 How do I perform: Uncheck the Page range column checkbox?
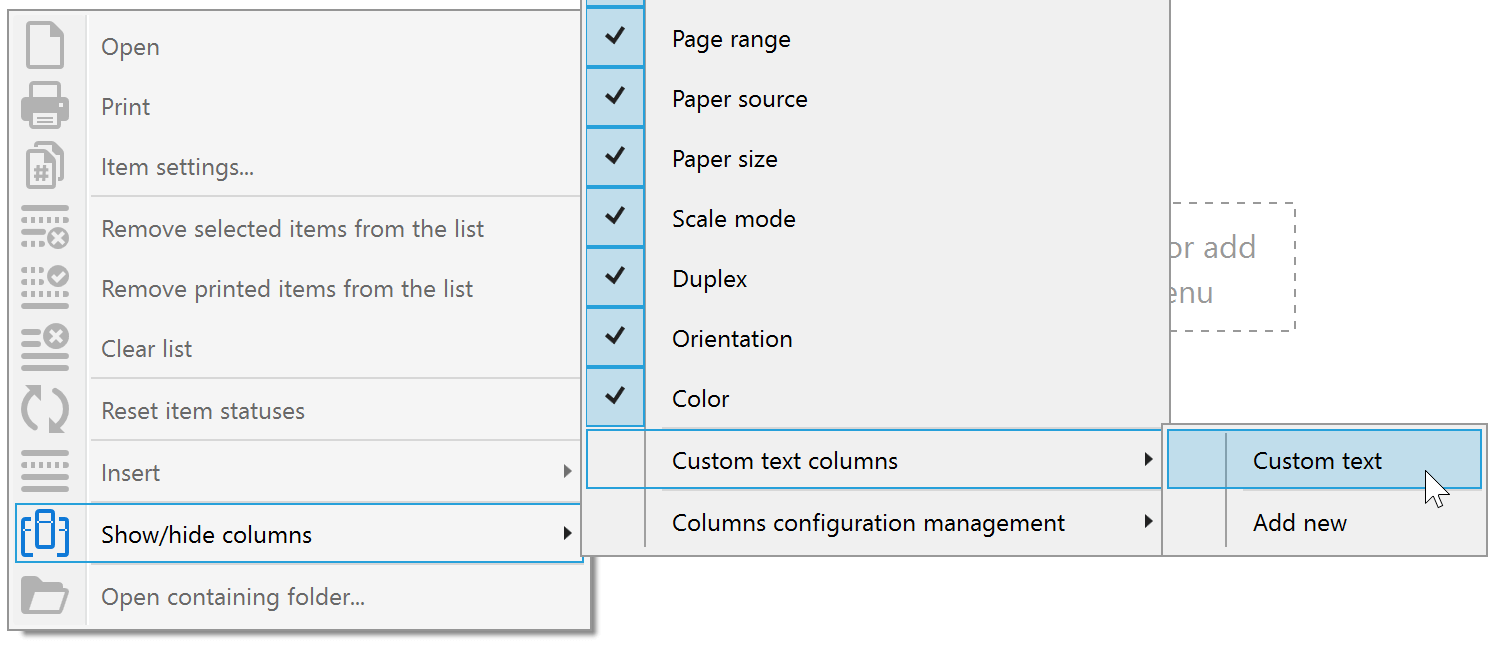click(615, 38)
